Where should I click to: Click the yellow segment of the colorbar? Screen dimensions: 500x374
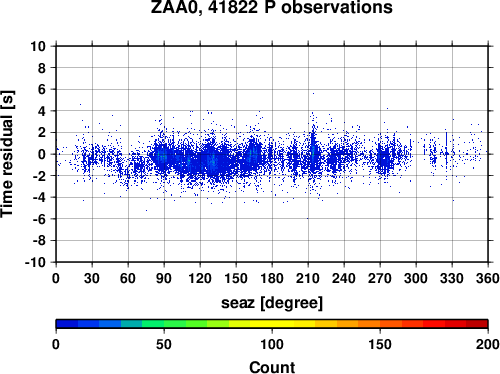click(272, 324)
